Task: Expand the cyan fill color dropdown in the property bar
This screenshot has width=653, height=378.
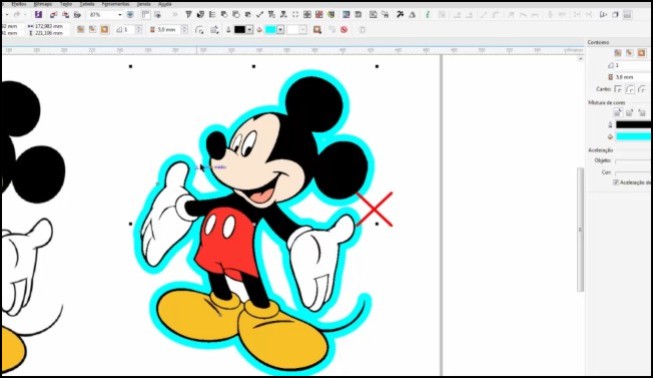Action: 281,30
